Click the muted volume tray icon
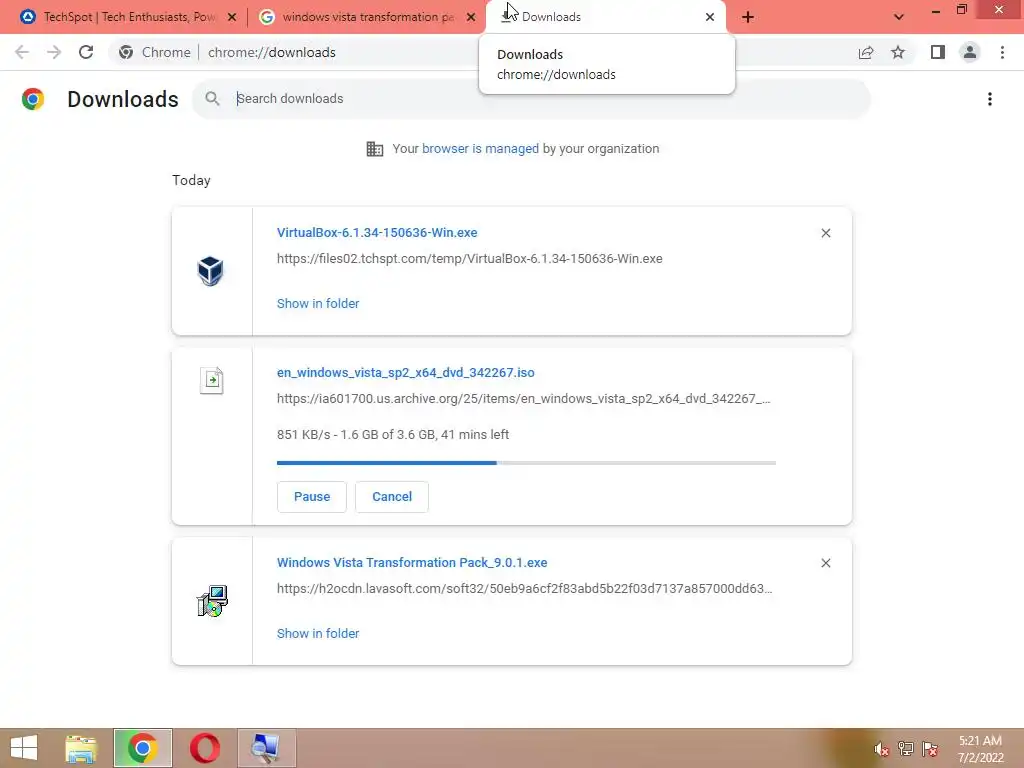1024x768 pixels. pos(881,749)
